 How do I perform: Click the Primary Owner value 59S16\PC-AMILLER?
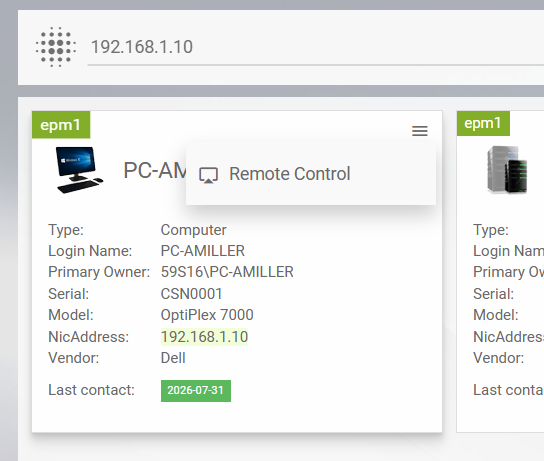coord(227,272)
